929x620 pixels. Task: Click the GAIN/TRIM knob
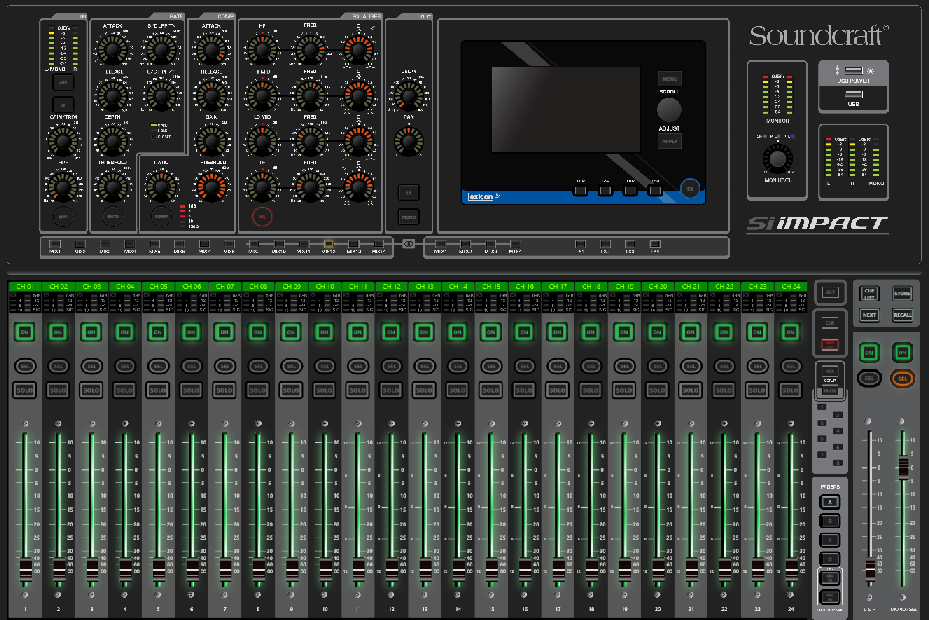(x=63, y=140)
